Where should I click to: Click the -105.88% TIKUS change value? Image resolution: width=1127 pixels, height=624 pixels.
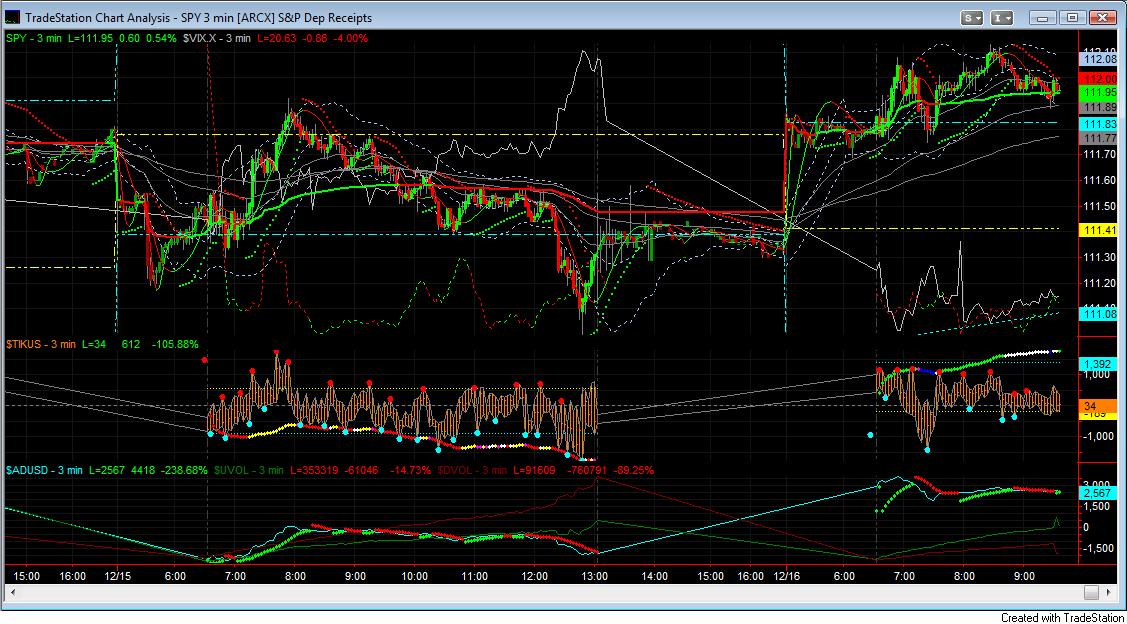(175, 344)
